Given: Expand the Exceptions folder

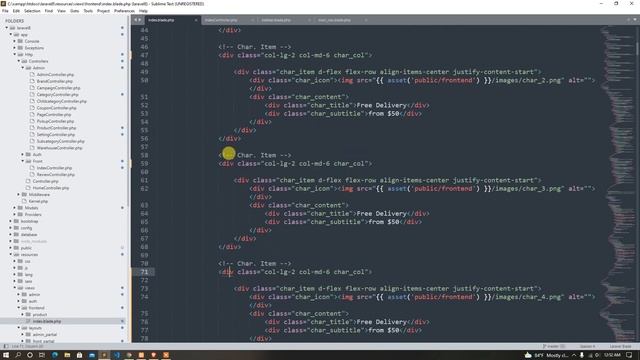Looking at the screenshot, I should click(15, 48).
